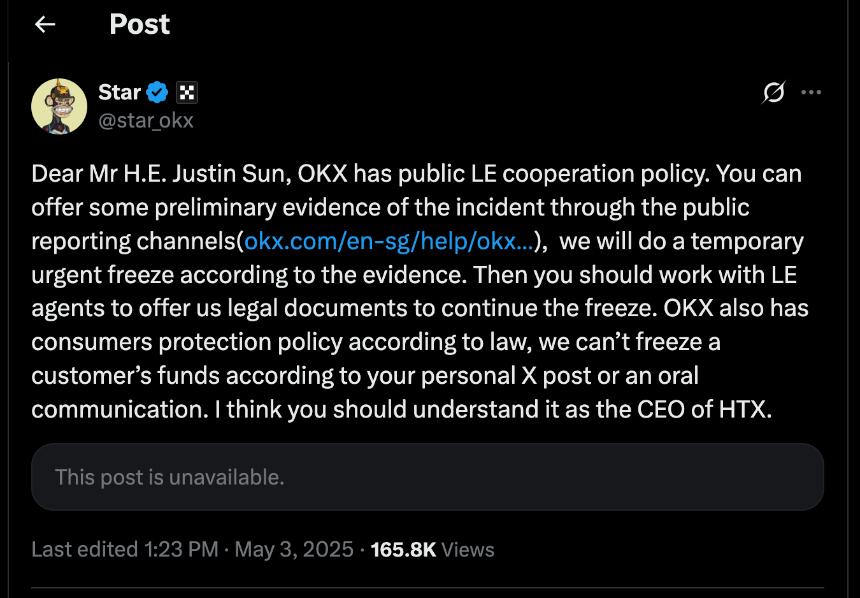The image size is (860, 598).
Task: Click the @star_okx username handle
Action: click(x=146, y=120)
